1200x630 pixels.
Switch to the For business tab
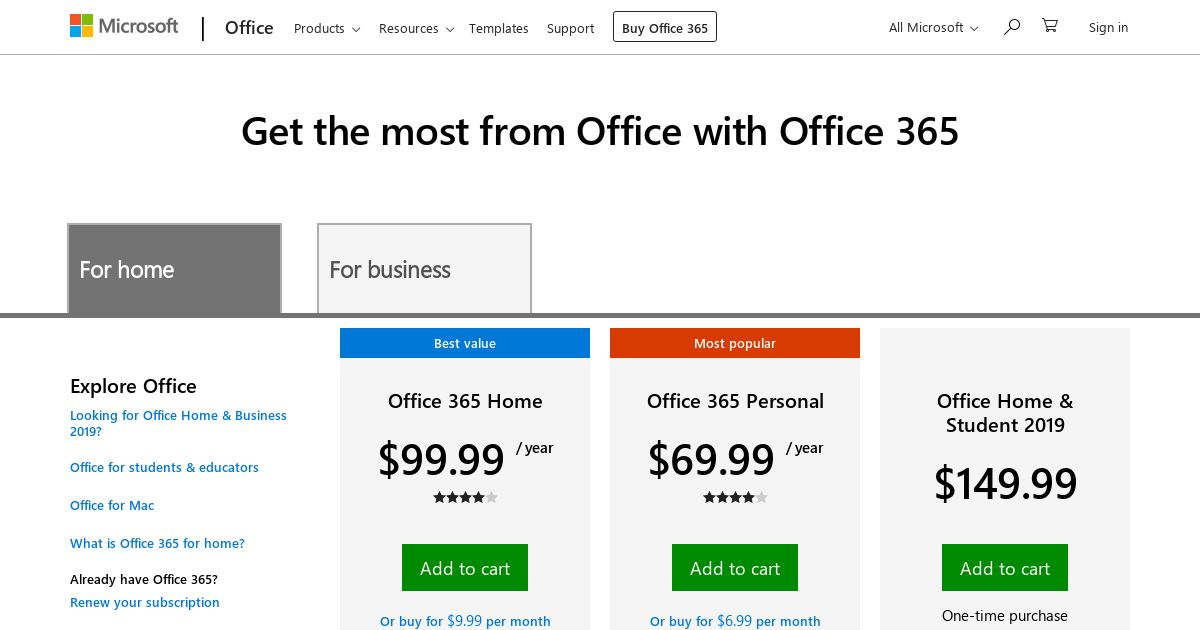424,269
